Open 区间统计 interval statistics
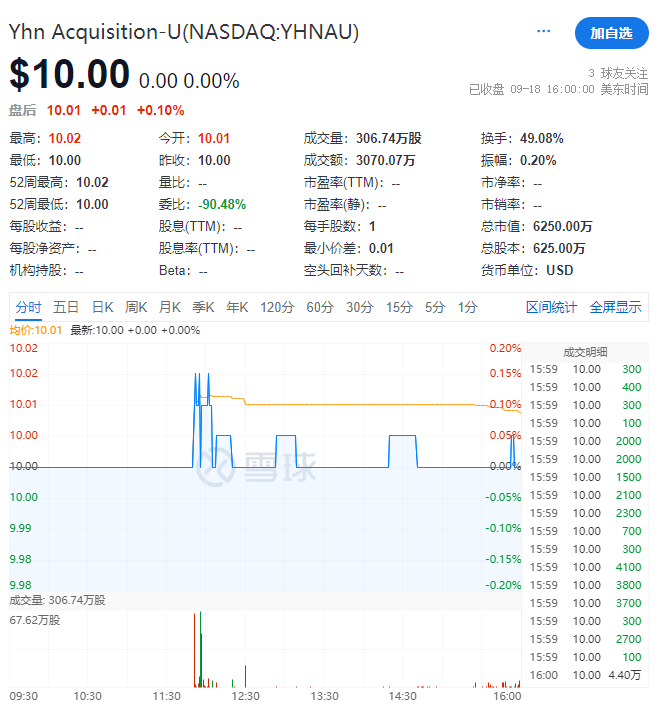The width and height of the screenshot is (659, 725). [x=551, y=307]
